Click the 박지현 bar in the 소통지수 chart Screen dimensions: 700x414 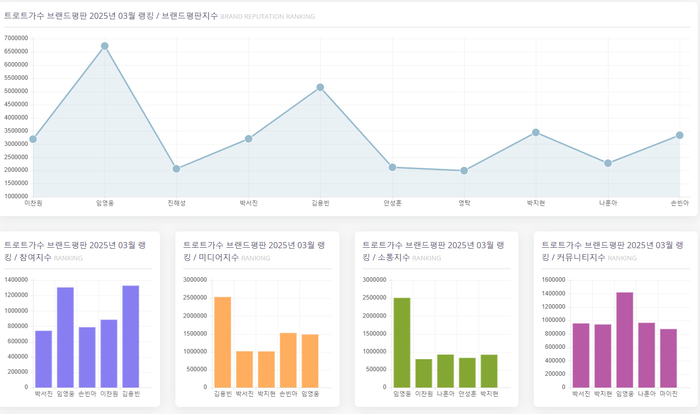[489, 371]
